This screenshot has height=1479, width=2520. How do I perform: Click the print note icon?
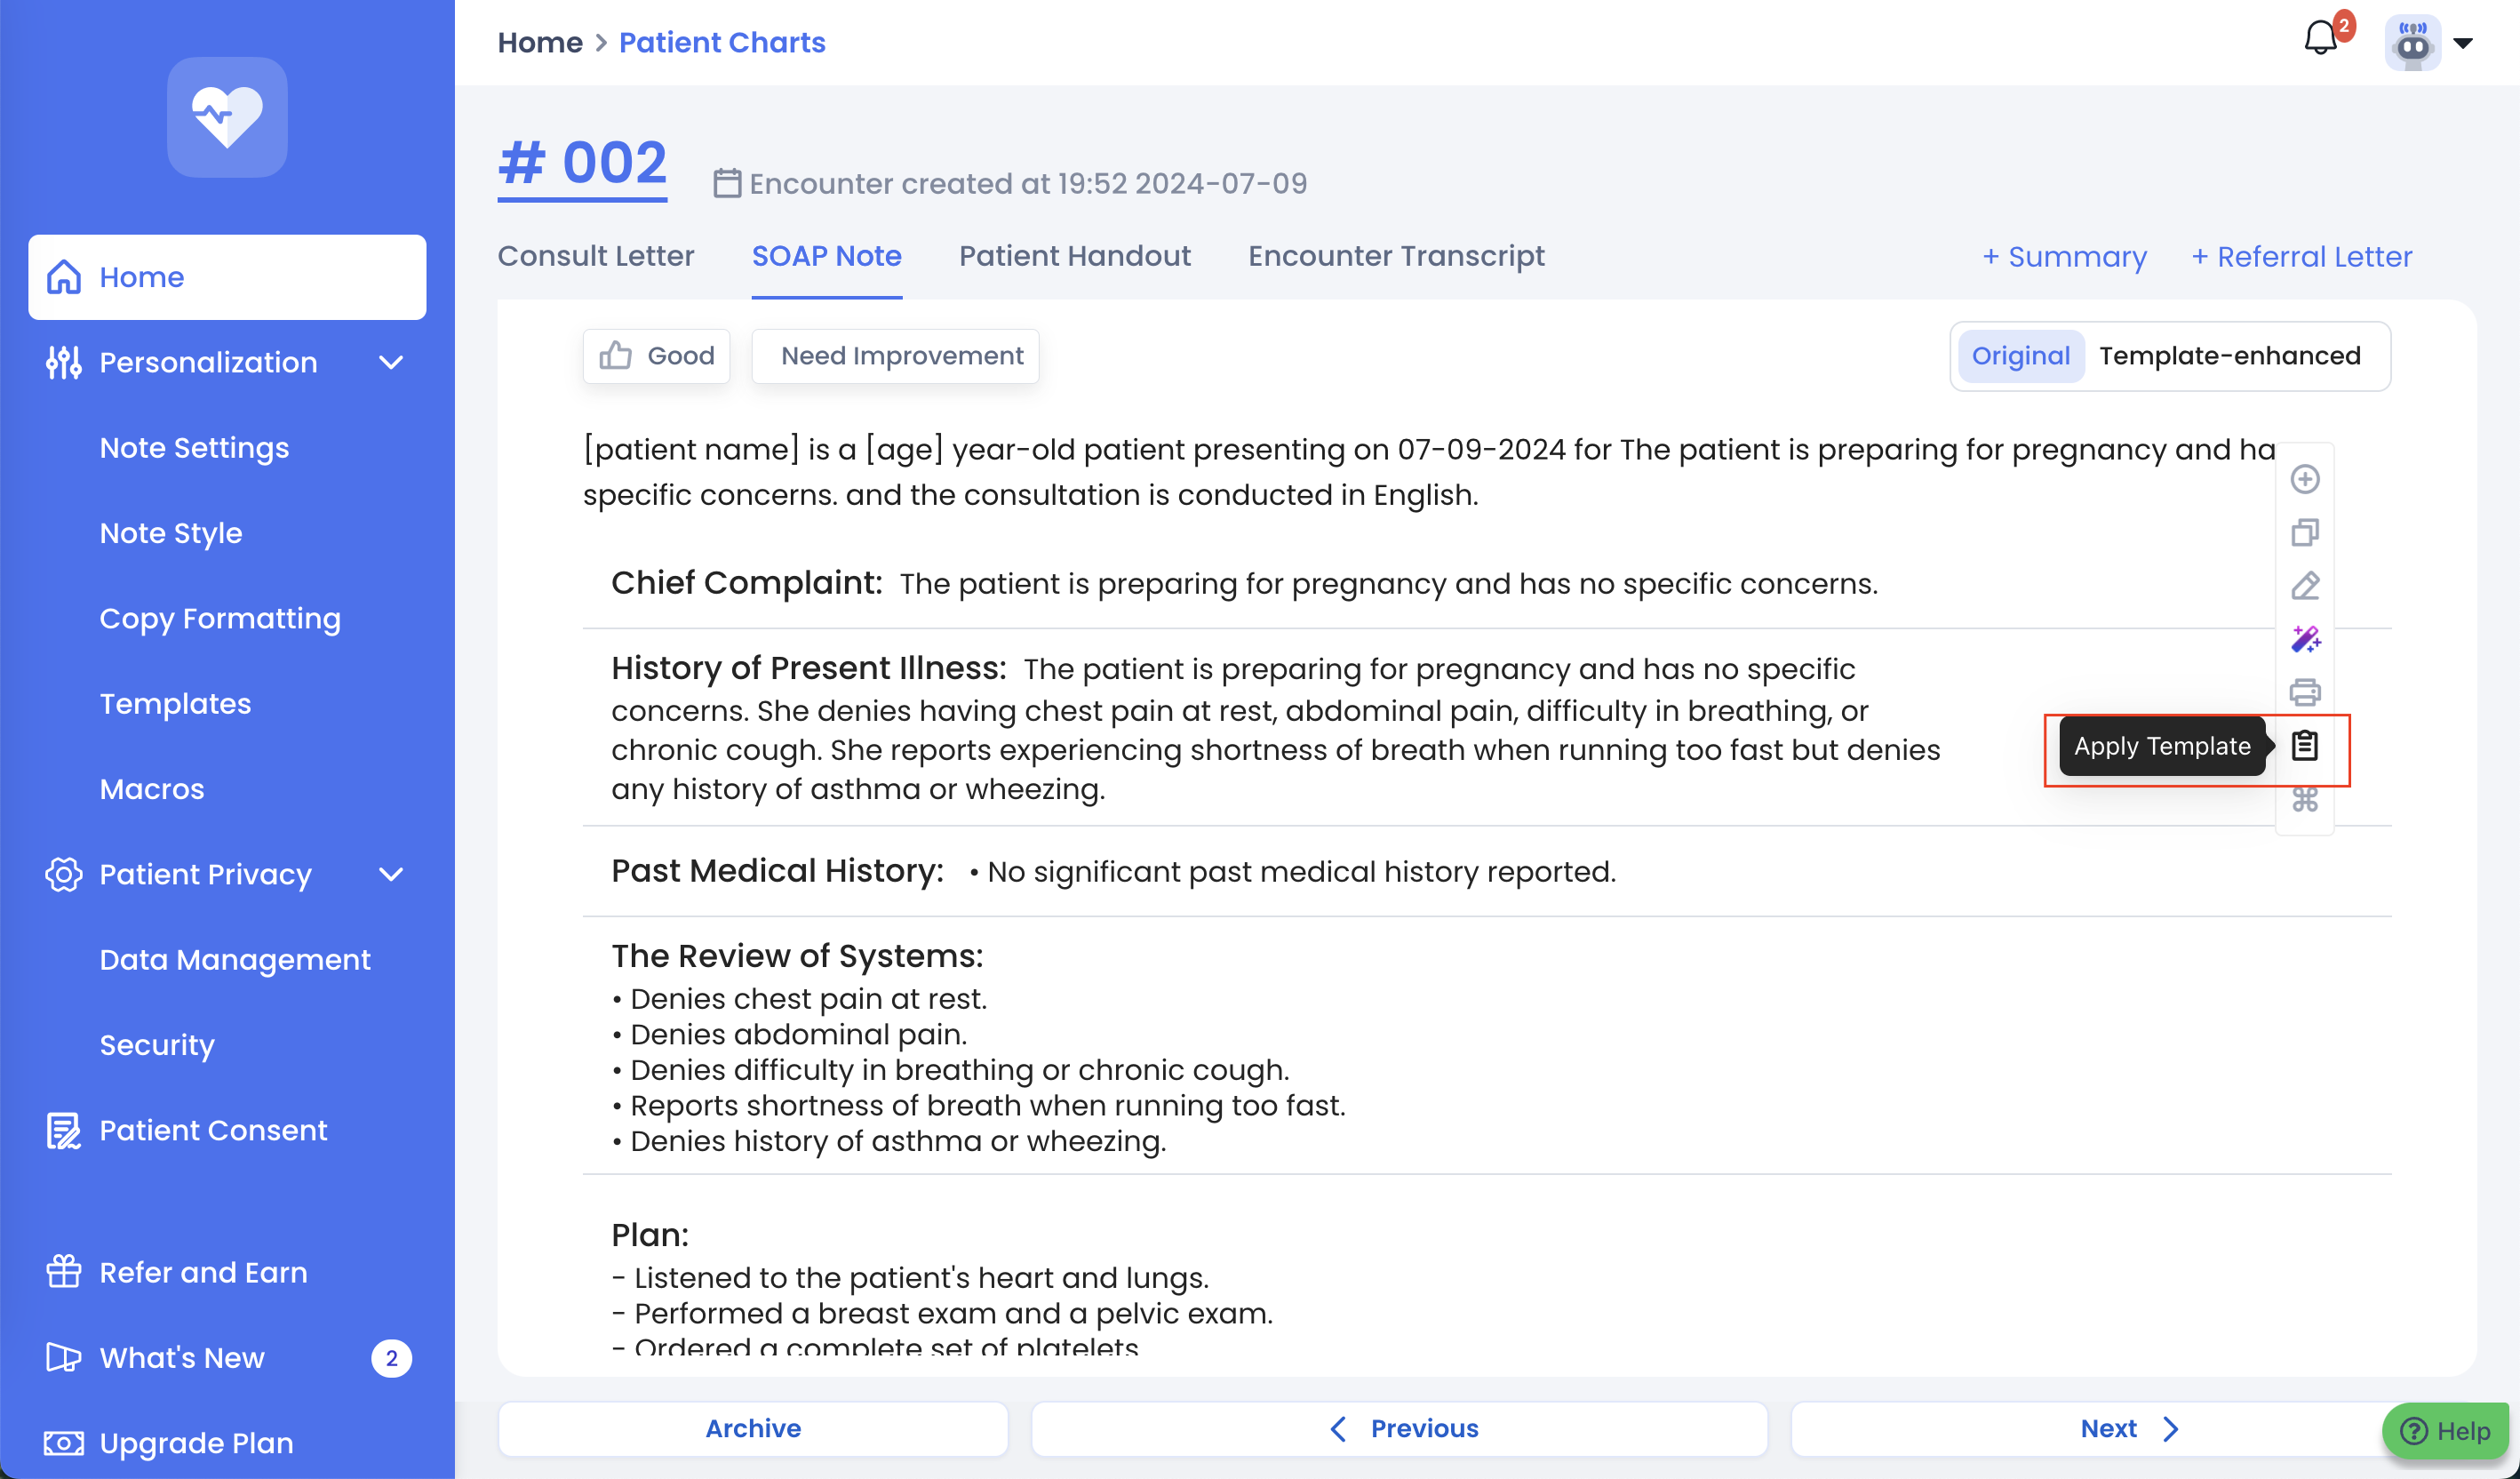coord(2304,692)
